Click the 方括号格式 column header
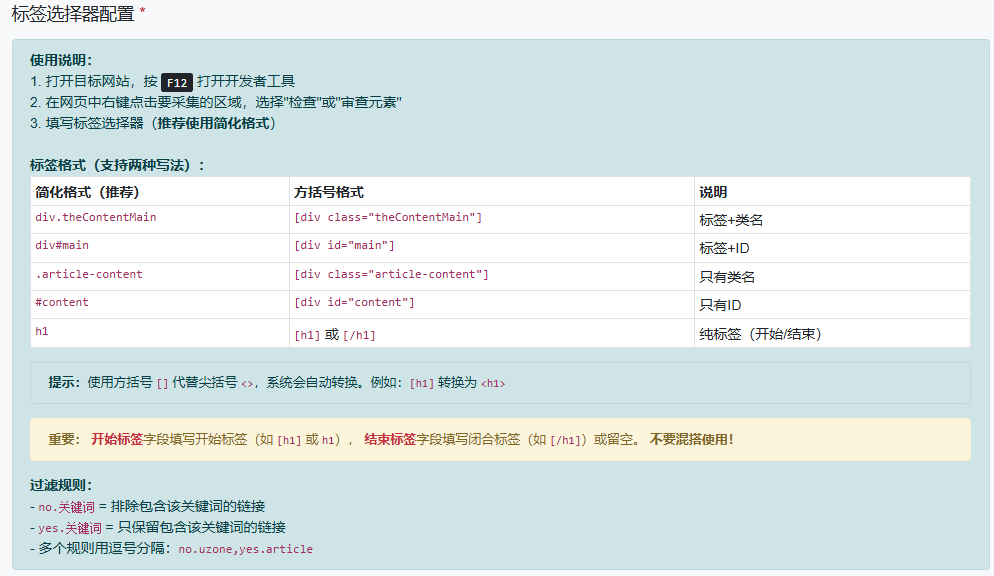 tap(329, 192)
